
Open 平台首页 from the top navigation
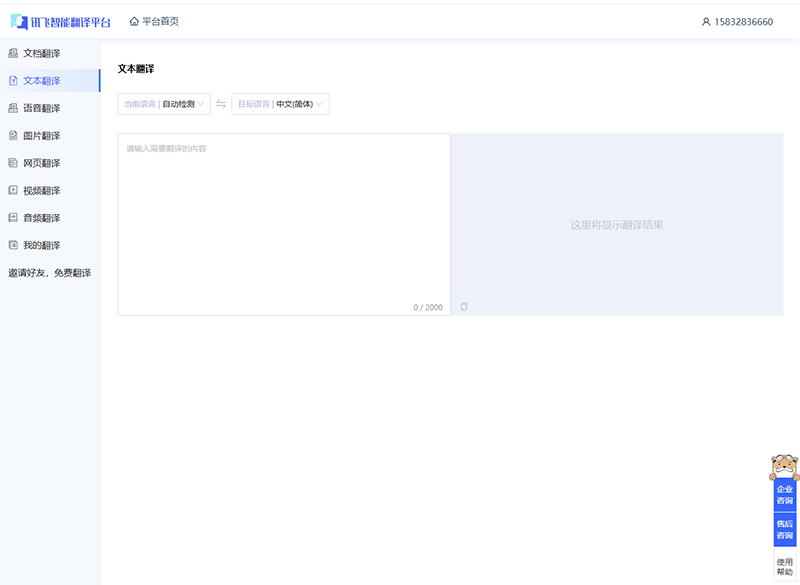coord(160,21)
